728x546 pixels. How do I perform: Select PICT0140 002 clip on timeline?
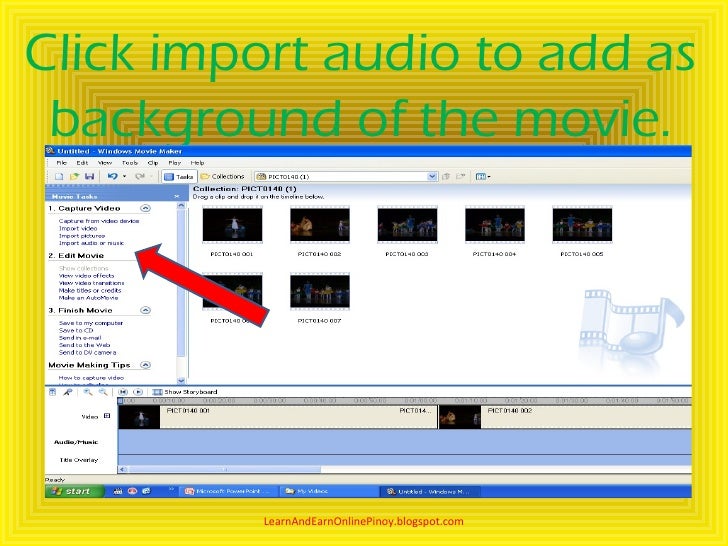coord(565,417)
